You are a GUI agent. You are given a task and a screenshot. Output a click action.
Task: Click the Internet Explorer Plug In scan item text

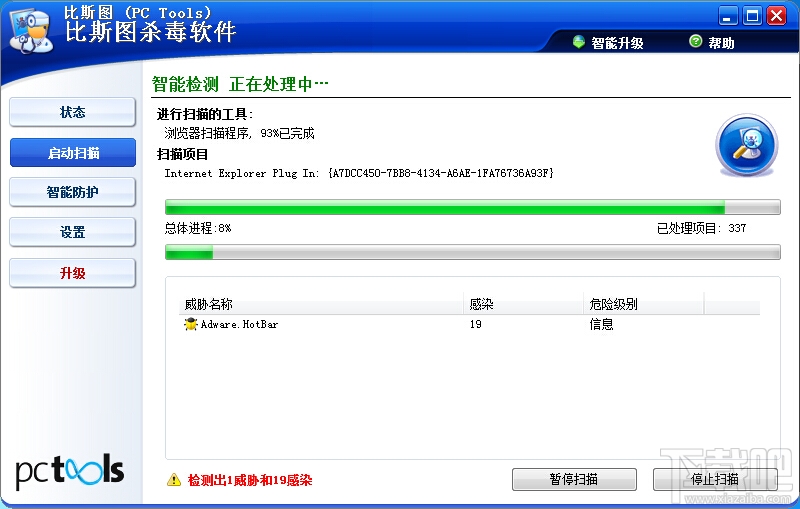click(359, 173)
